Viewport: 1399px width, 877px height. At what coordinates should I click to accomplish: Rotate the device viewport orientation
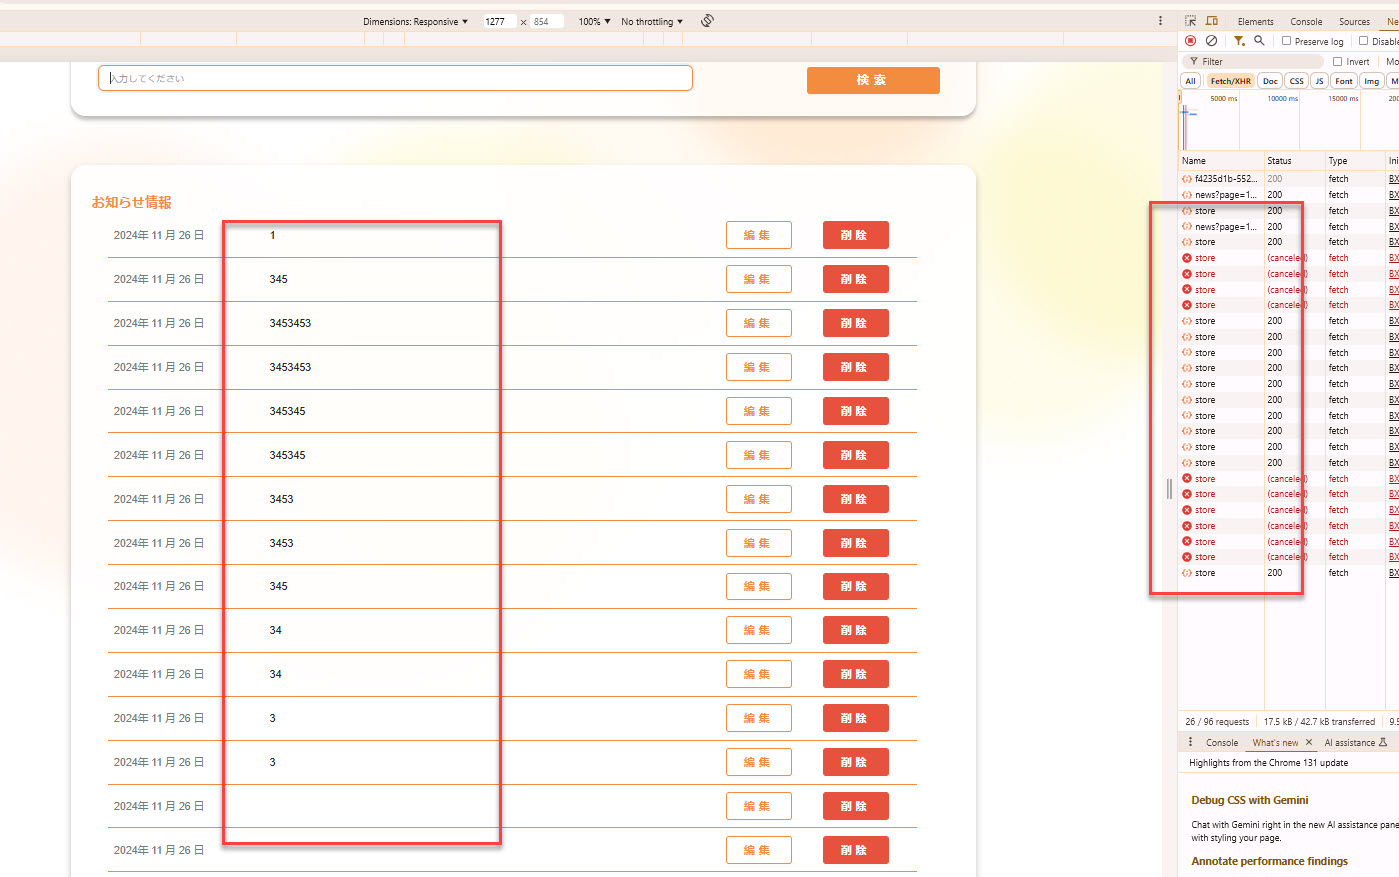[707, 21]
